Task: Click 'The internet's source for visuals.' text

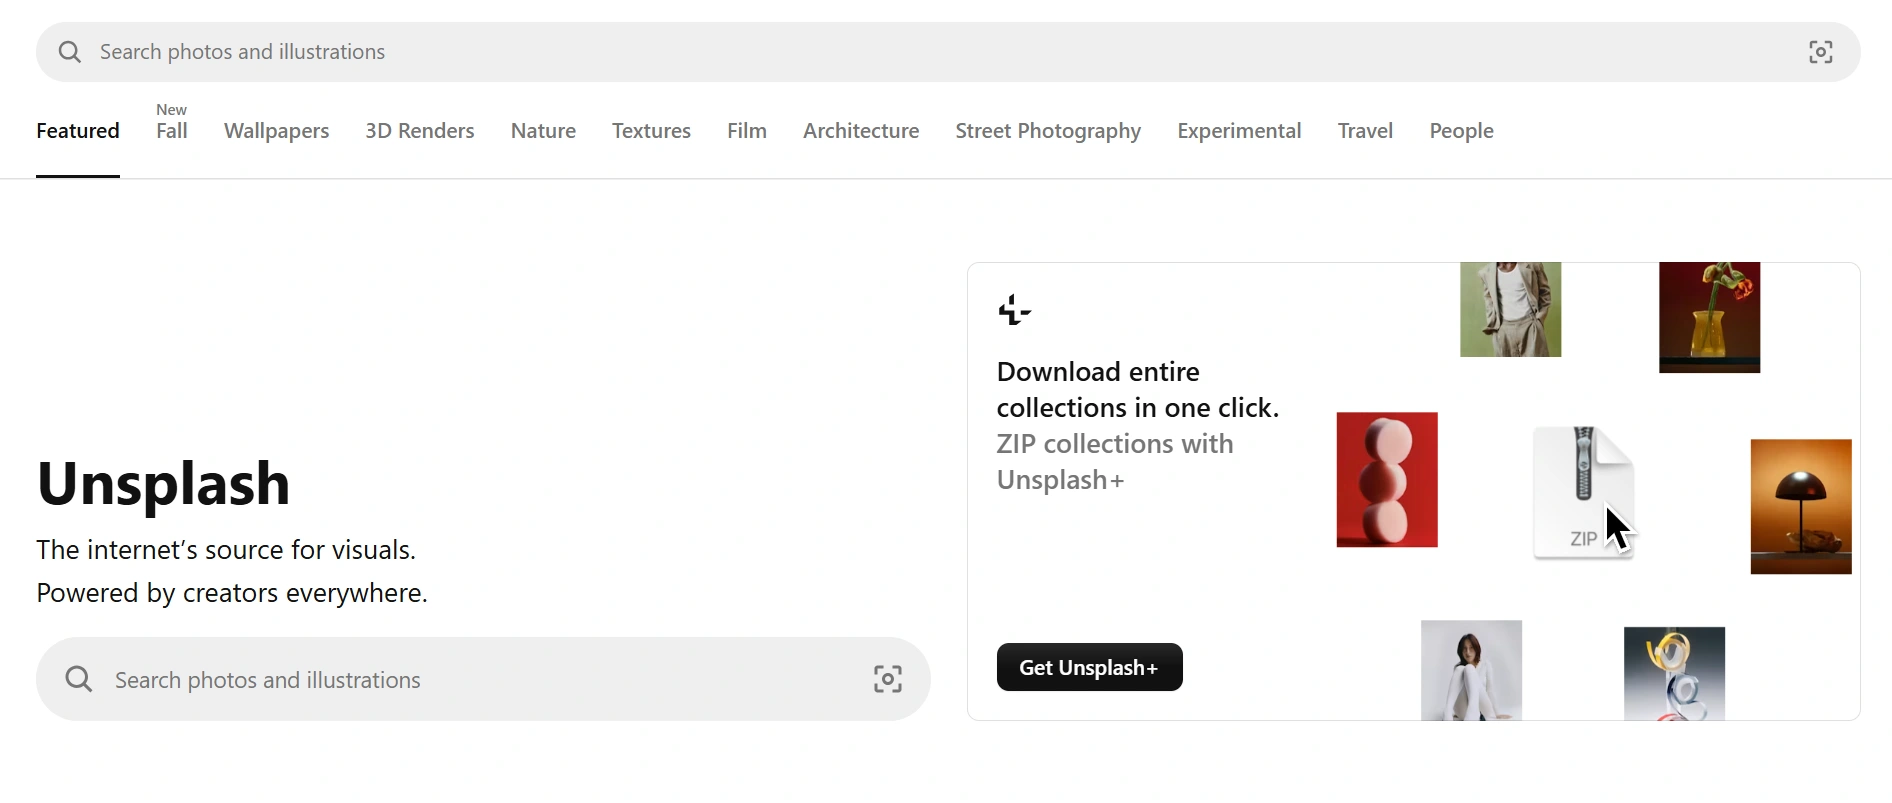Action: point(226,550)
